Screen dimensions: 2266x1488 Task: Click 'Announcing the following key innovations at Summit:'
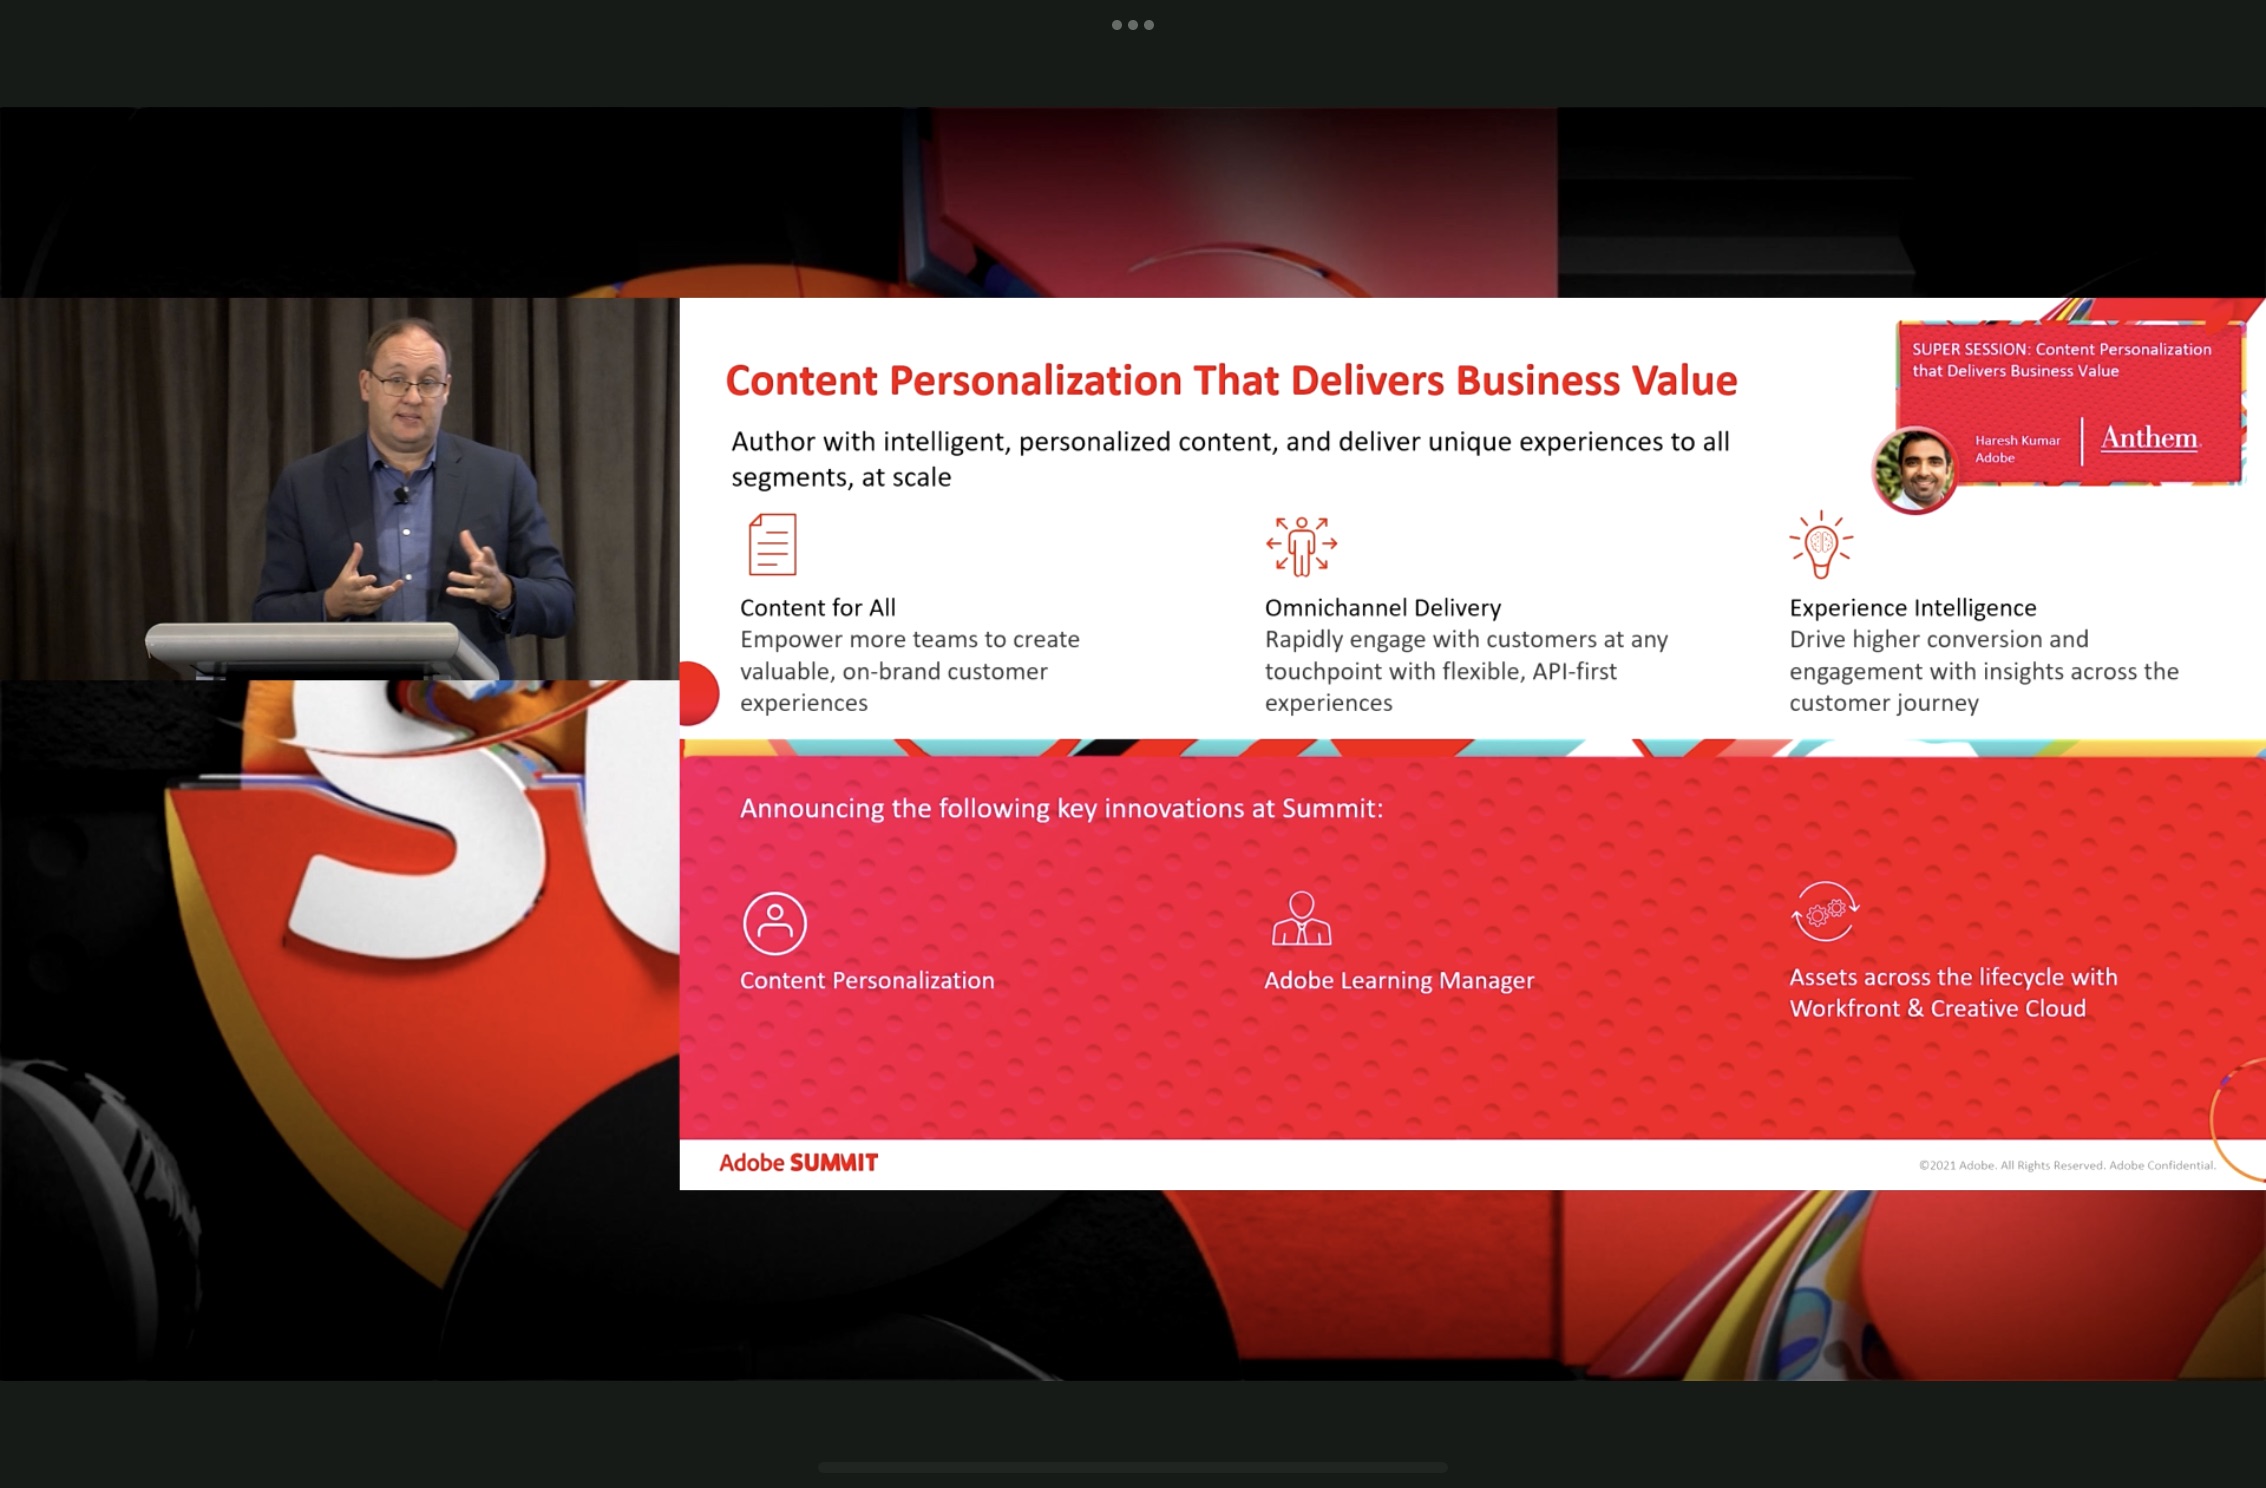[x=1061, y=808]
